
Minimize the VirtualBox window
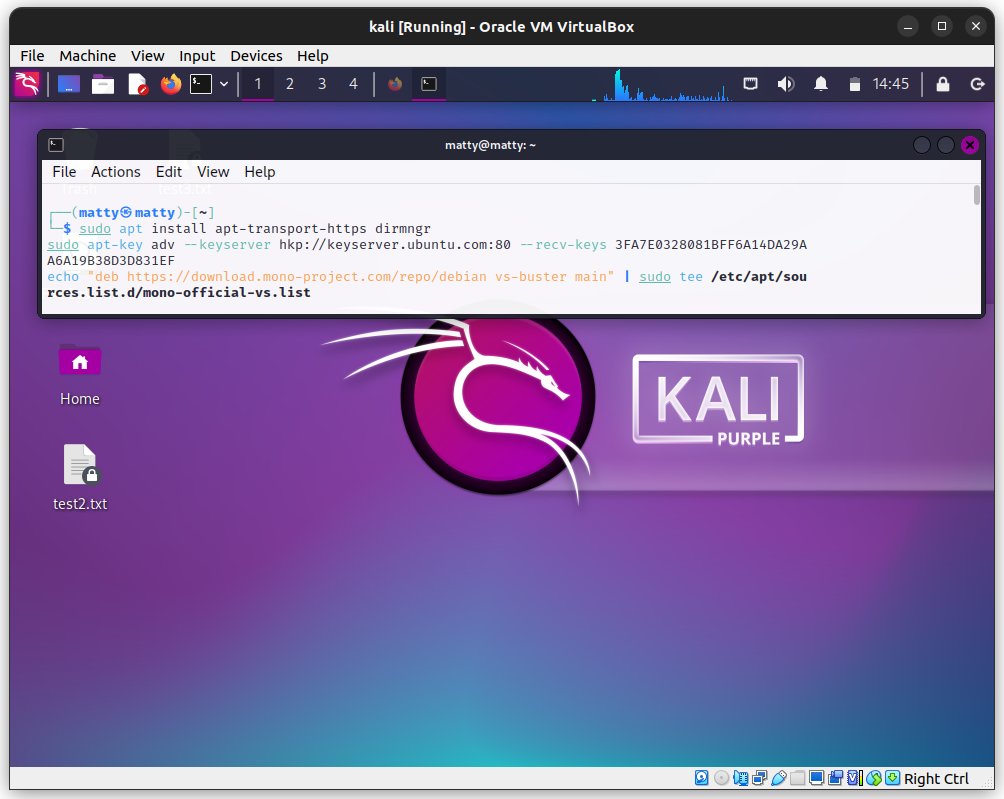[x=907, y=26]
